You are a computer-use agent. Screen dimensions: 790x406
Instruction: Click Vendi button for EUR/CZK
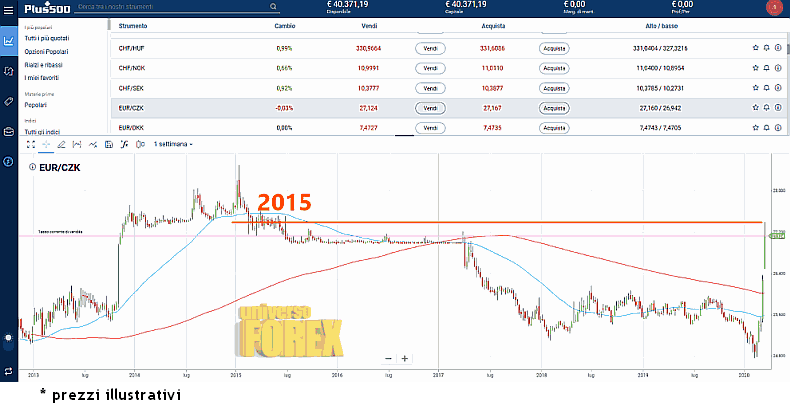429,108
